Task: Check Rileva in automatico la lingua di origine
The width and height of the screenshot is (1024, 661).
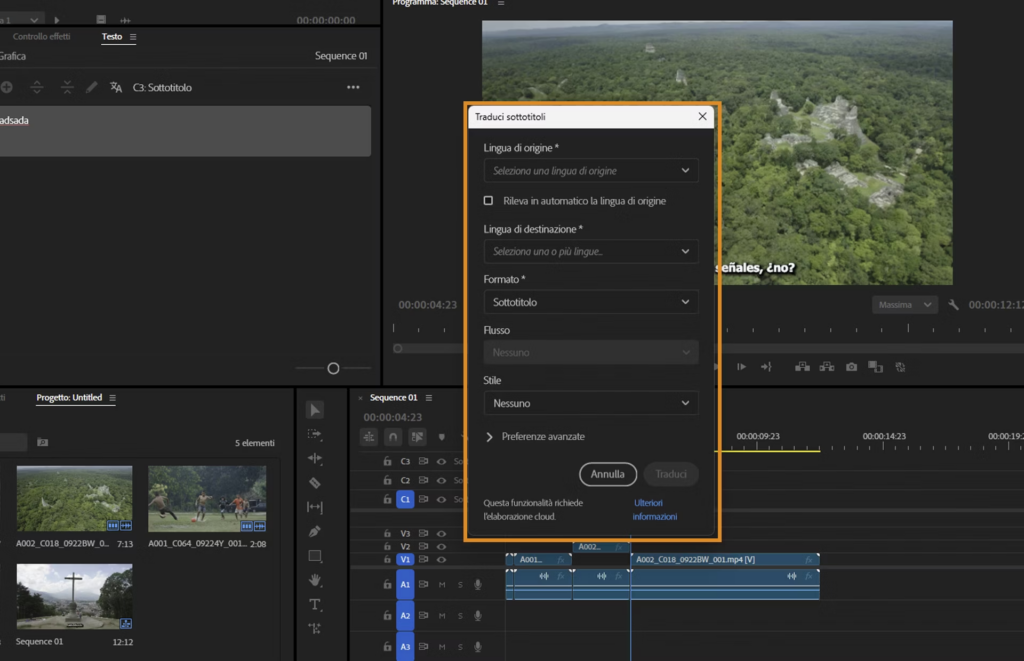Action: [488, 201]
